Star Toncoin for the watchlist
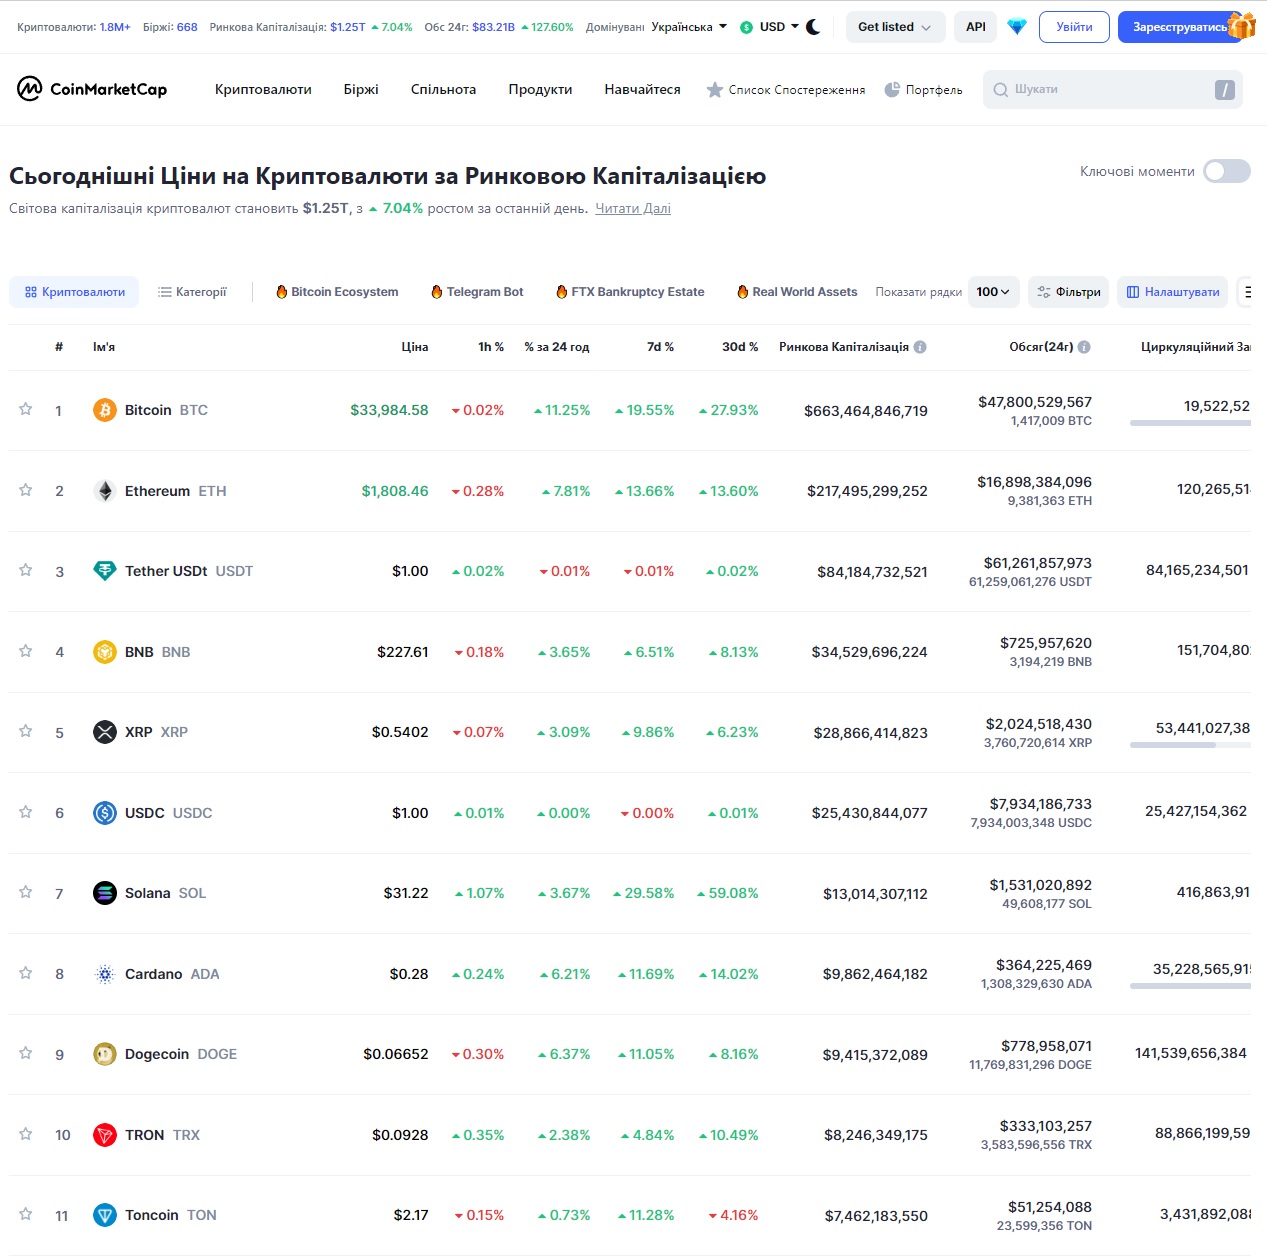Screen dimensions: 1267x1259 26,1214
